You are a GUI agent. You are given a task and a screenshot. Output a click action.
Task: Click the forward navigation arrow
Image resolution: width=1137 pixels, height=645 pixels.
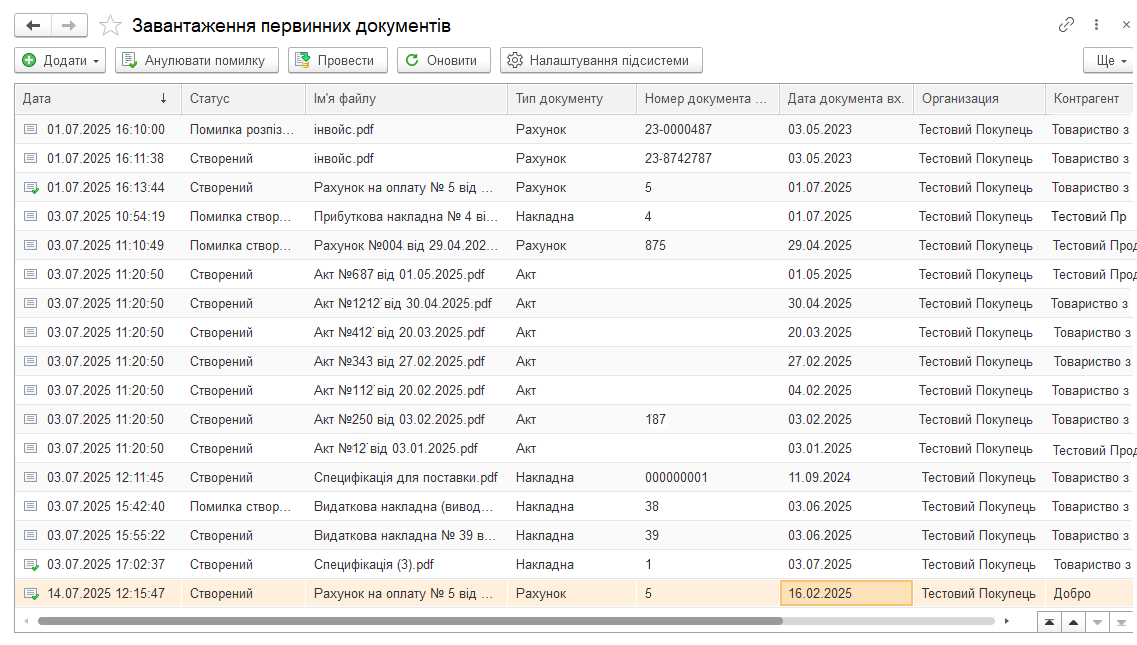tap(68, 25)
